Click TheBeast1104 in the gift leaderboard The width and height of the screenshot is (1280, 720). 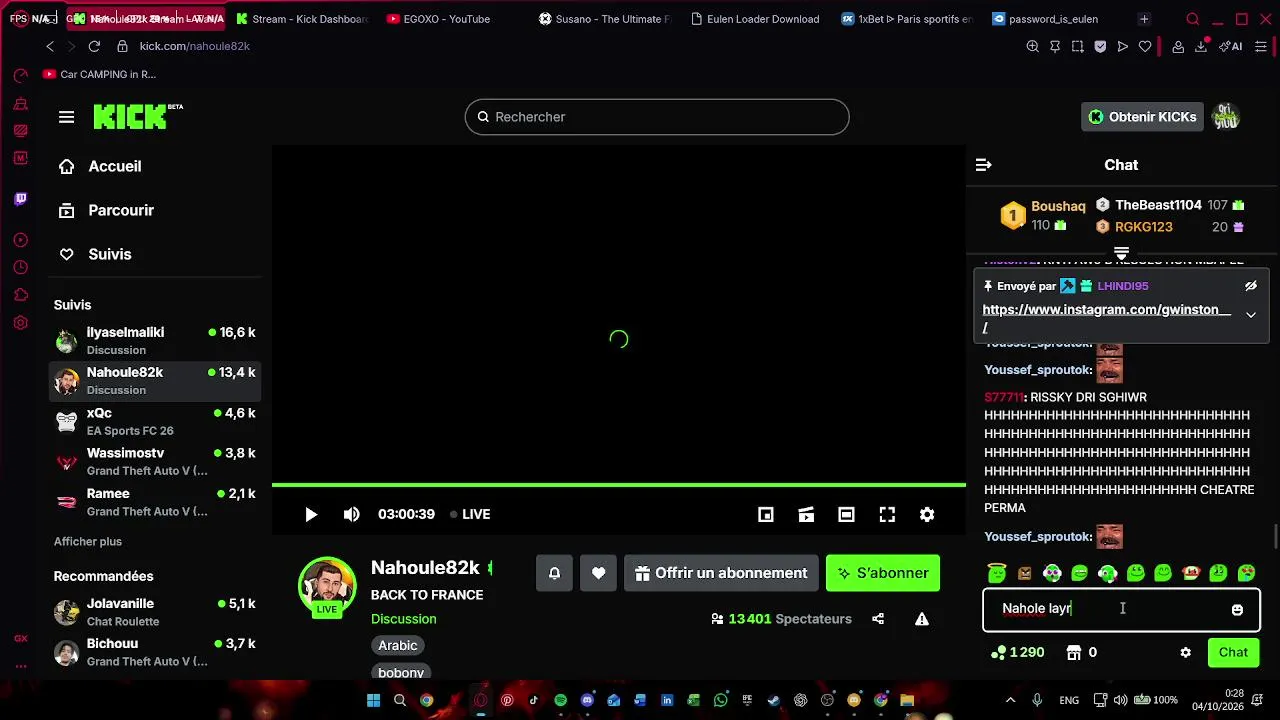pyautogui.click(x=1158, y=205)
